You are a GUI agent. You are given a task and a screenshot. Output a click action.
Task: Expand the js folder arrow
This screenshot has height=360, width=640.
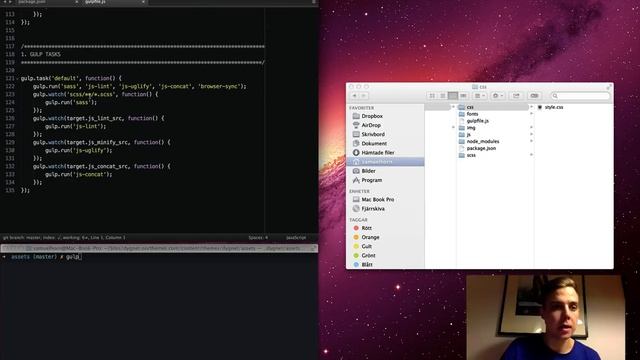pyautogui.click(x=531, y=134)
